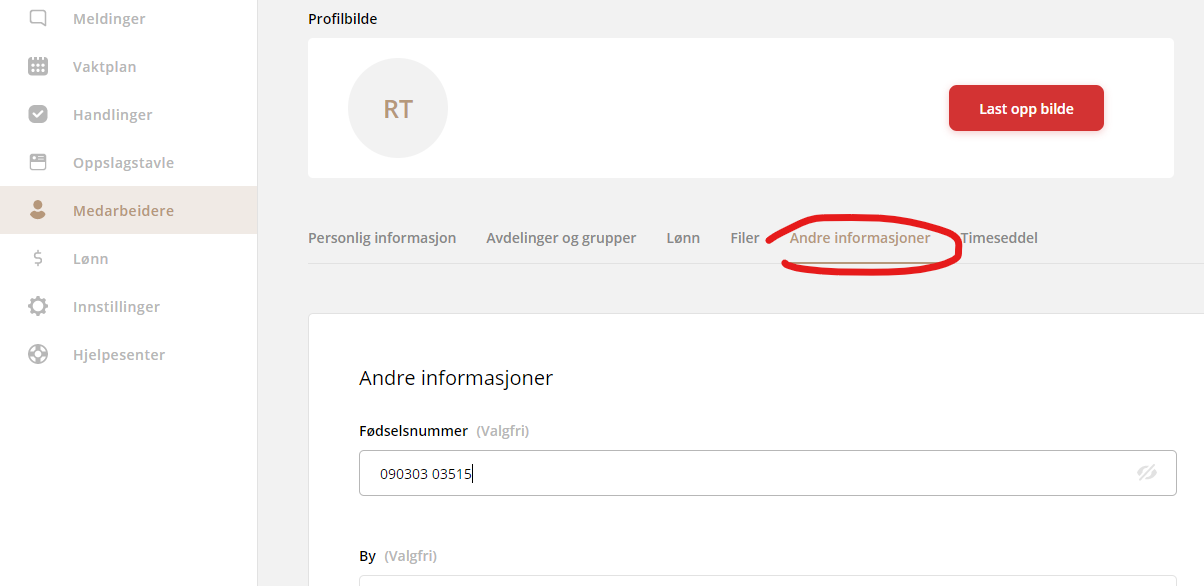Click the Meldinger chat bubble icon
The height and width of the screenshot is (586, 1204).
point(38,18)
